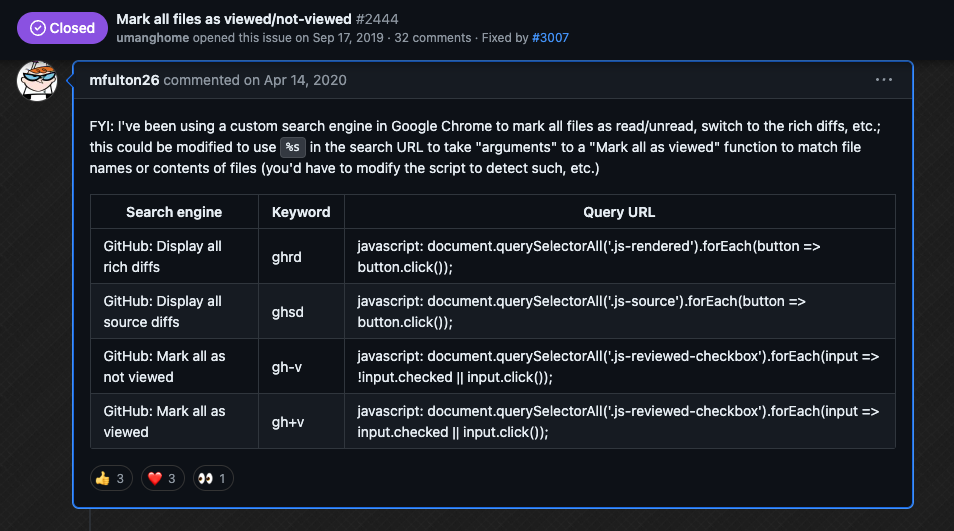Click the ghsd keyword cell

pyautogui.click(x=301, y=311)
